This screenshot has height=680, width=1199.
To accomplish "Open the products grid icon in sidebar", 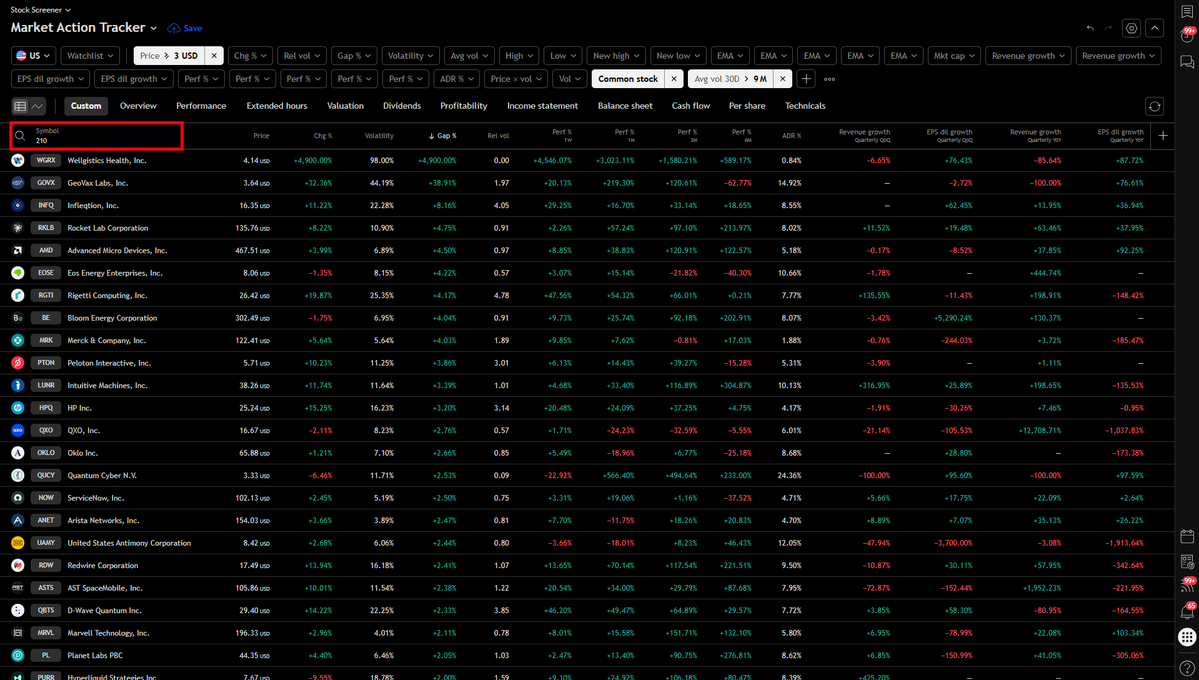I will point(1187,636).
